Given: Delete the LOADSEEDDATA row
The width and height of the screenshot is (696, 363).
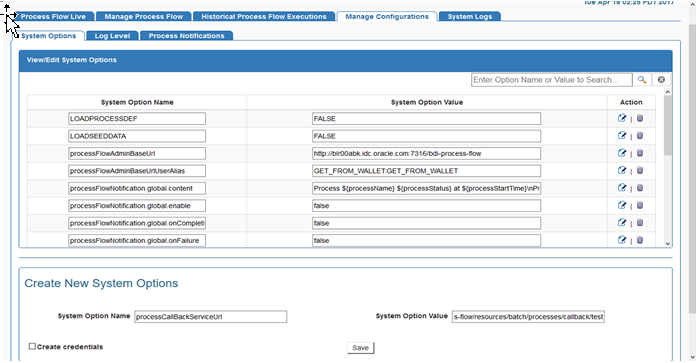Looking at the screenshot, I should 640,135.
